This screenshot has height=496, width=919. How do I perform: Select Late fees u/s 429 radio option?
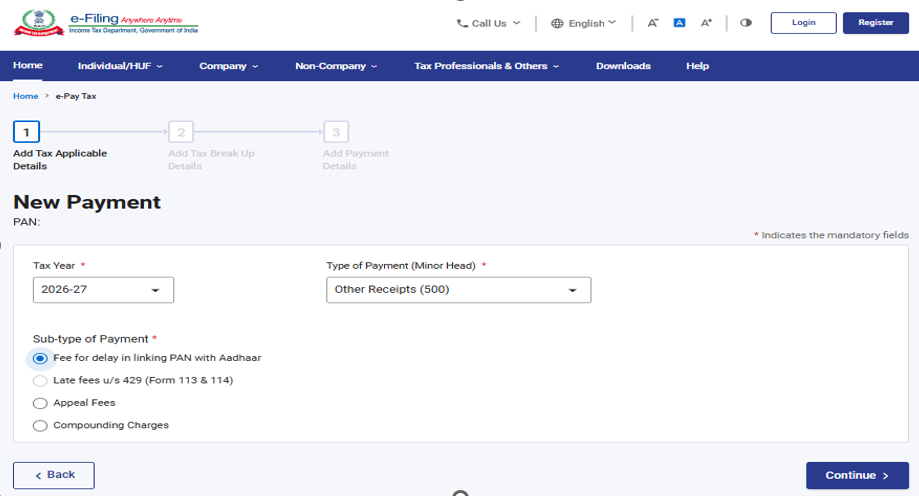[x=40, y=381]
